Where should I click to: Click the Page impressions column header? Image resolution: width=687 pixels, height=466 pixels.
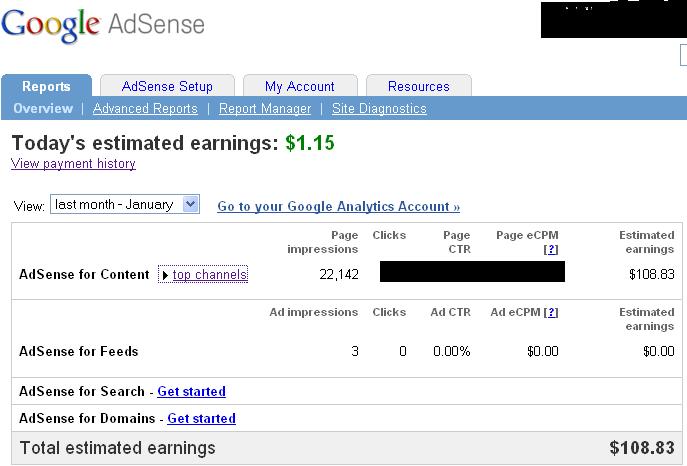click(x=323, y=242)
